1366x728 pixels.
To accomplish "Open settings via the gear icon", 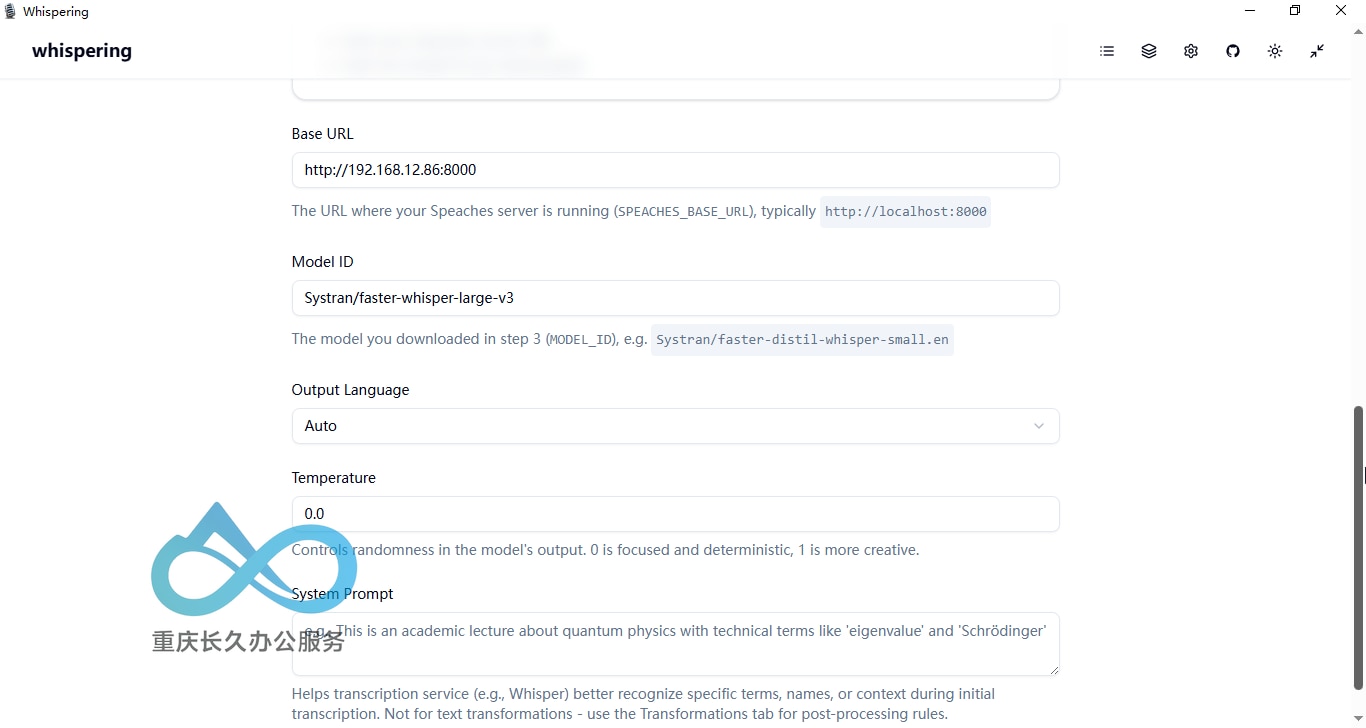I will pyautogui.click(x=1191, y=51).
